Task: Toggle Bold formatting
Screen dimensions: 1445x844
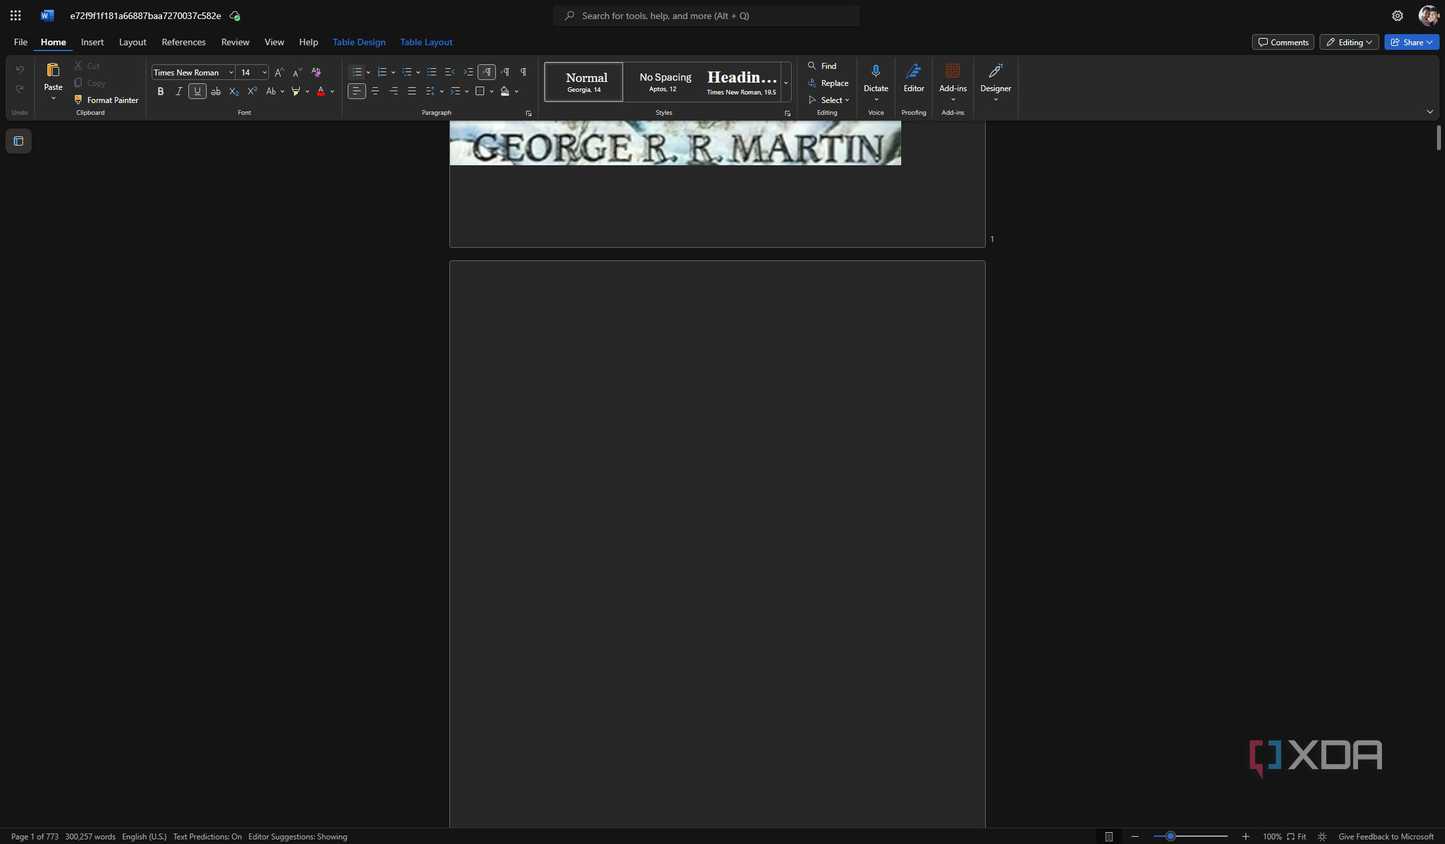Action: tap(160, 91)
